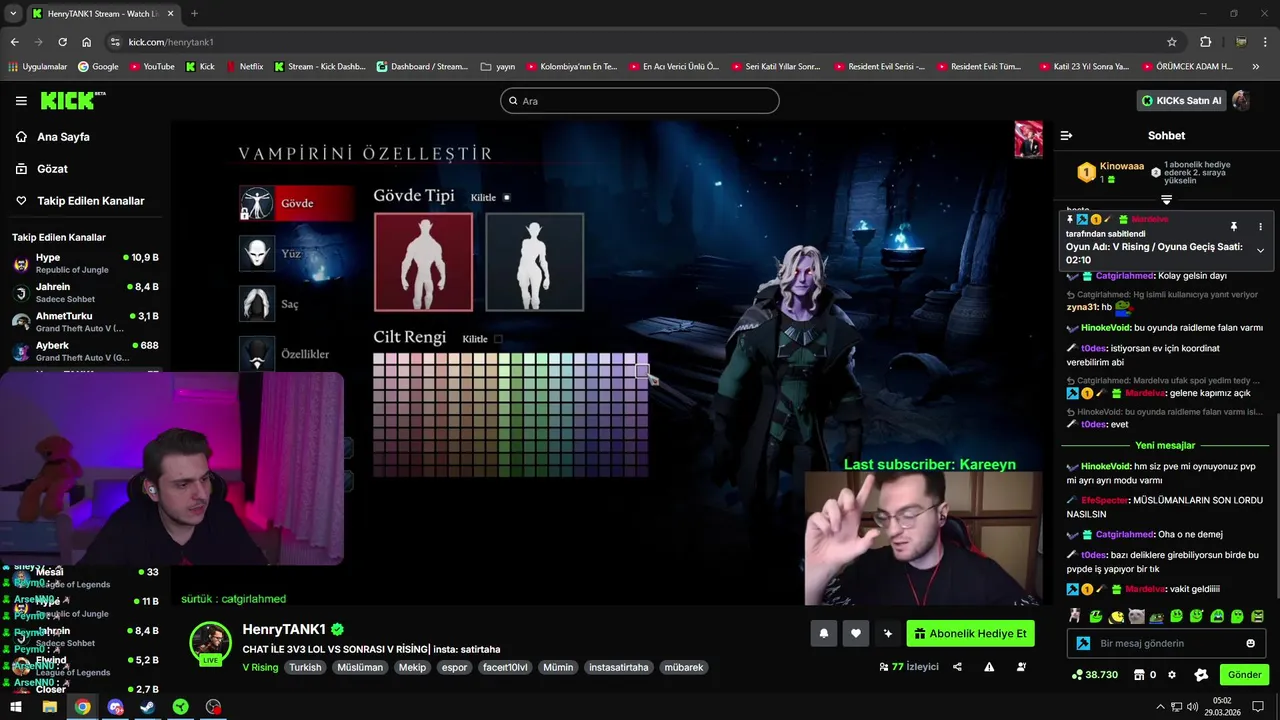This screenshot has height=720, width=1280.
Task: Click the Windows Start button
Action: click(x=16, y=707)
